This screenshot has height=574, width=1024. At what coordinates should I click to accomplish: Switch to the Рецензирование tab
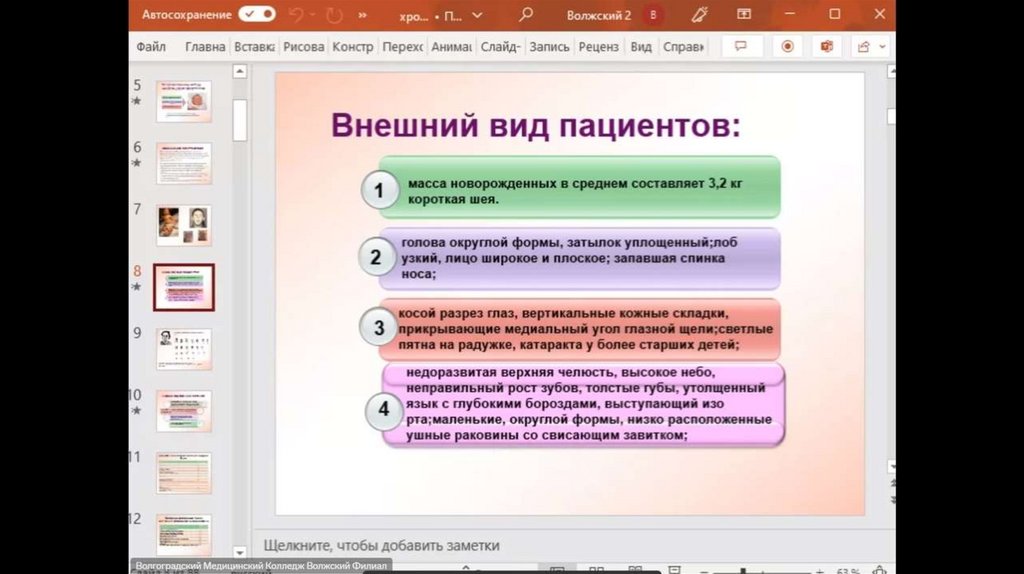pos(598,47)
